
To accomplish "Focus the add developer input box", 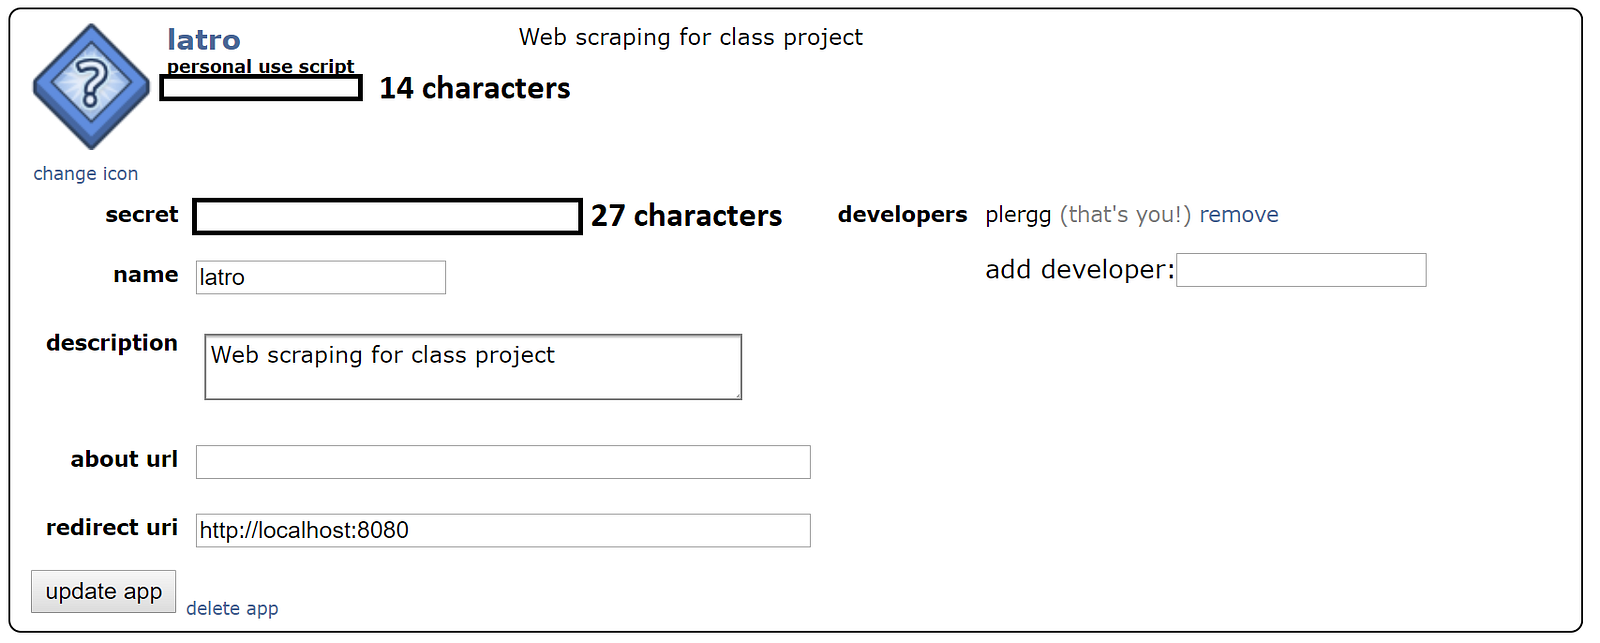I will pos(1301,270).
